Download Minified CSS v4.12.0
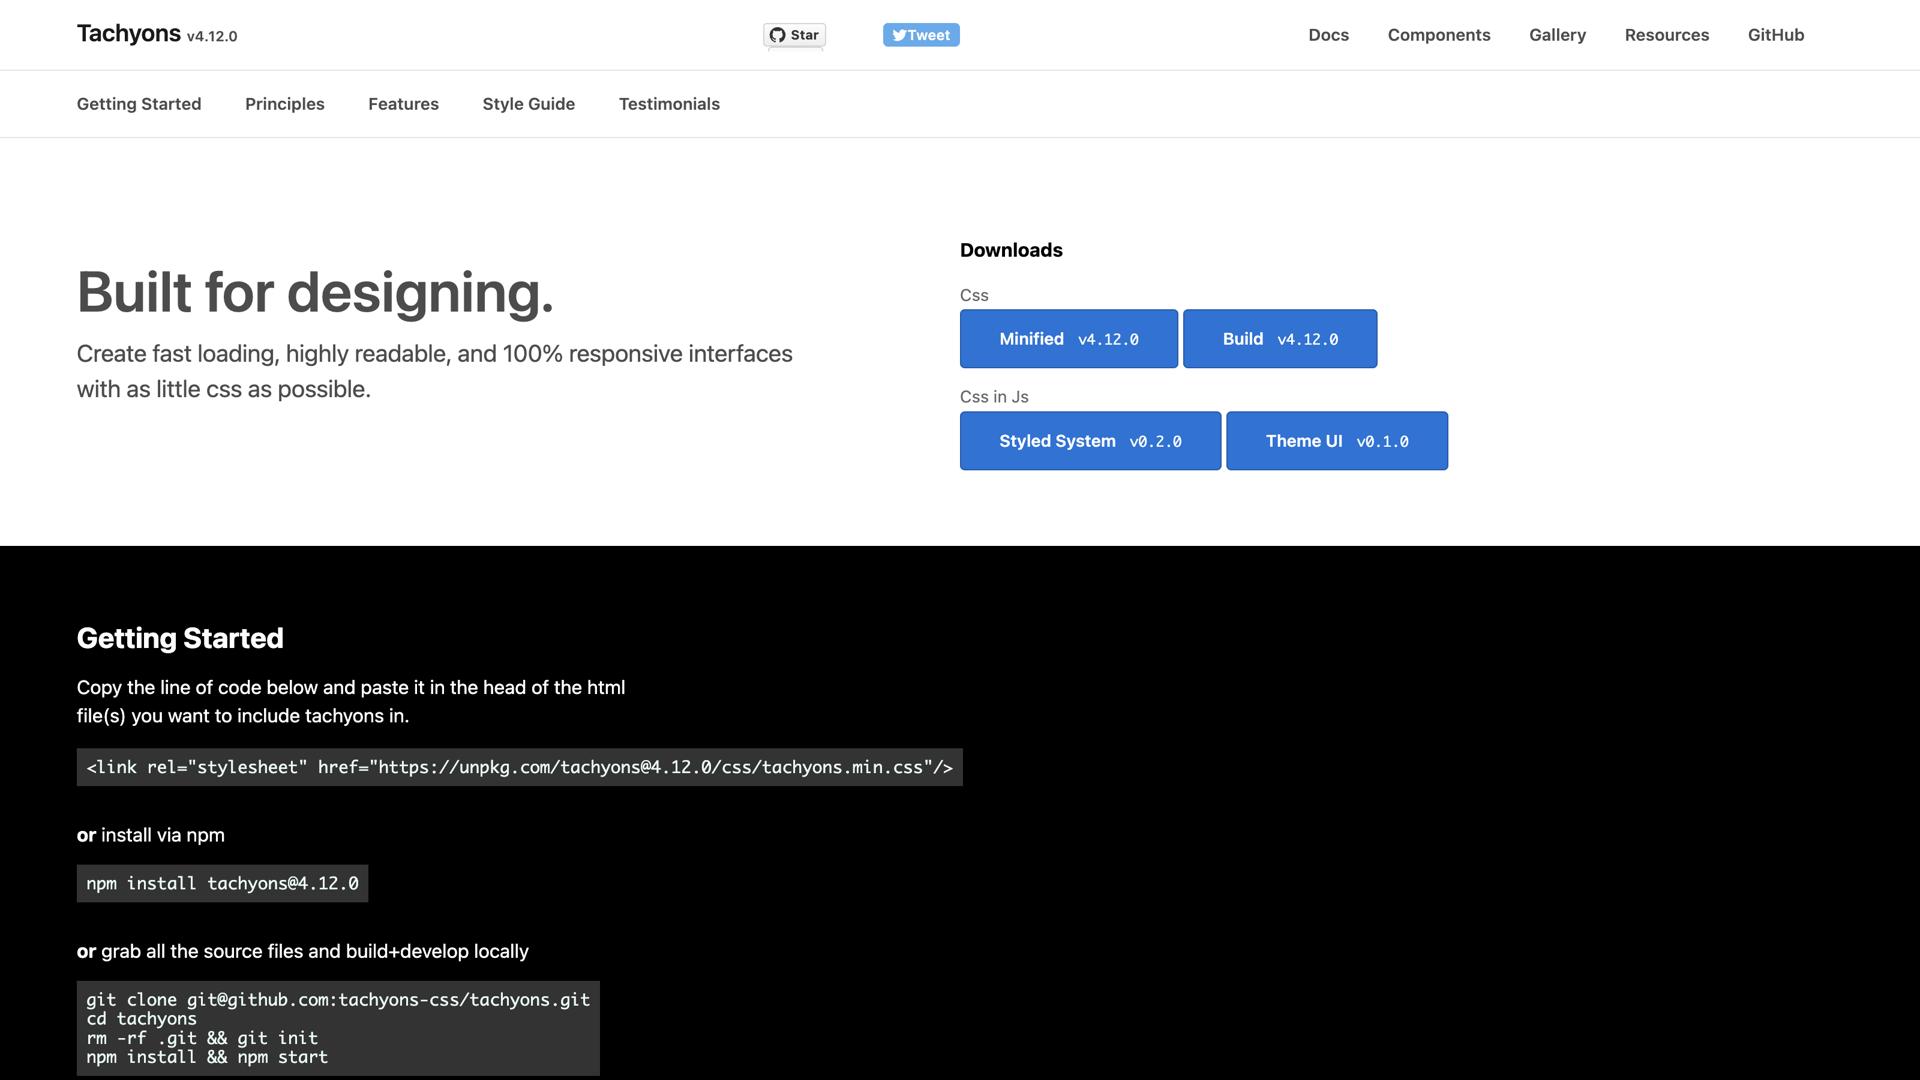This screenshot has height=1080, width=1920. [x=1068, y=338]
